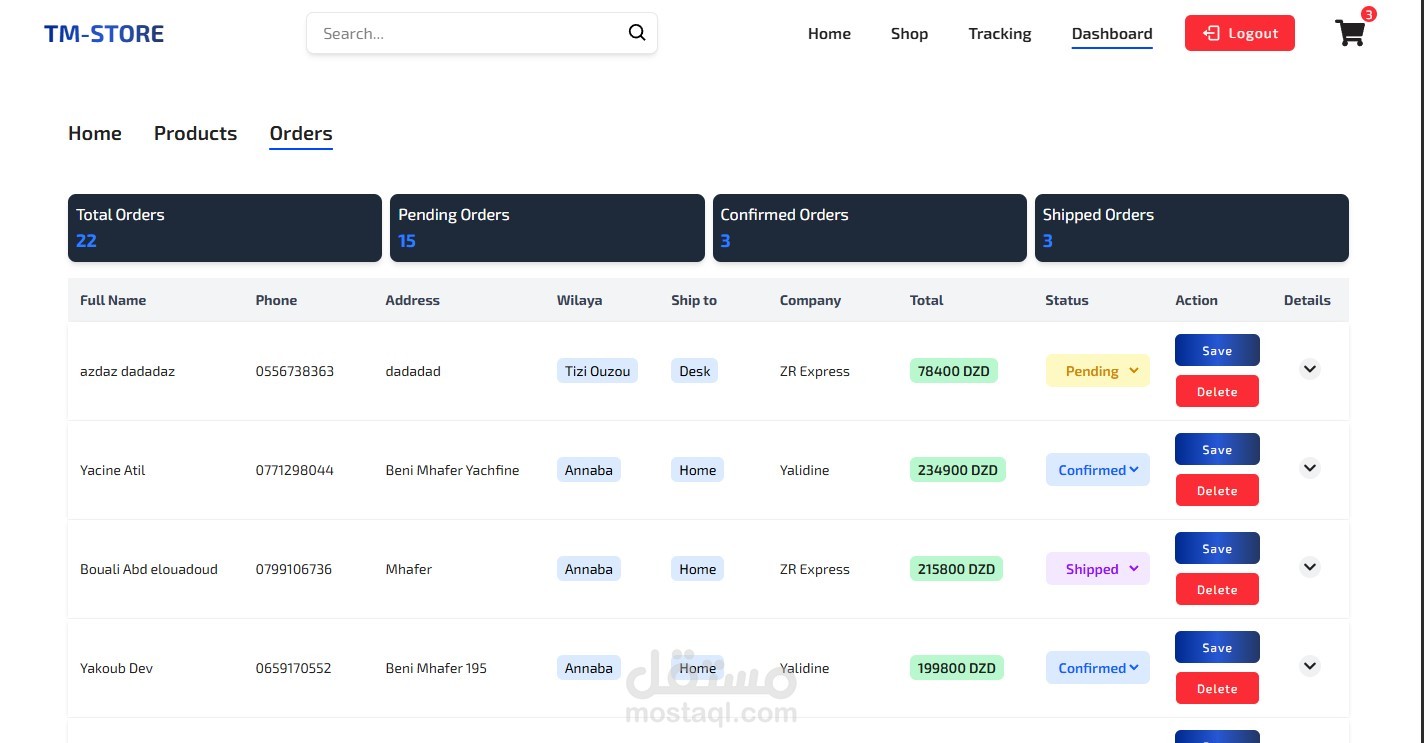Delete the Yakoub Dev order
The image size is (1424, 743).
coord(1217,688)
